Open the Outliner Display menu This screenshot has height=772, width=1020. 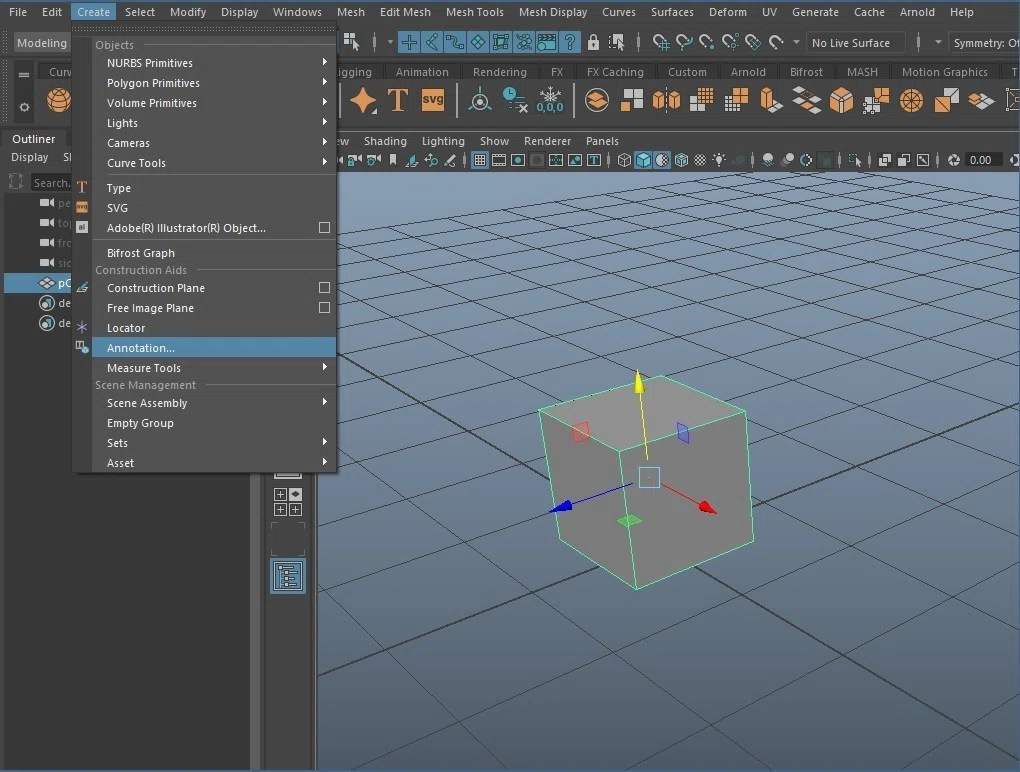click(x=29, y=157)
